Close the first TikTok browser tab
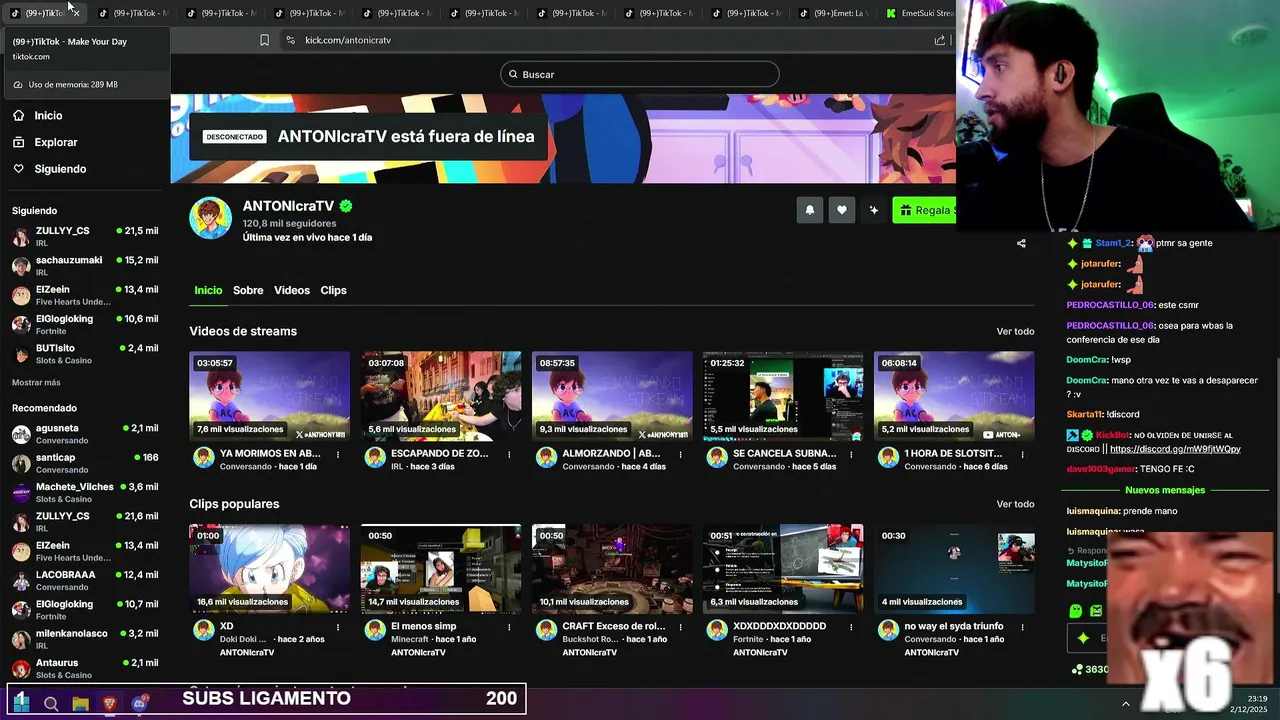 [x=75, y=13]
